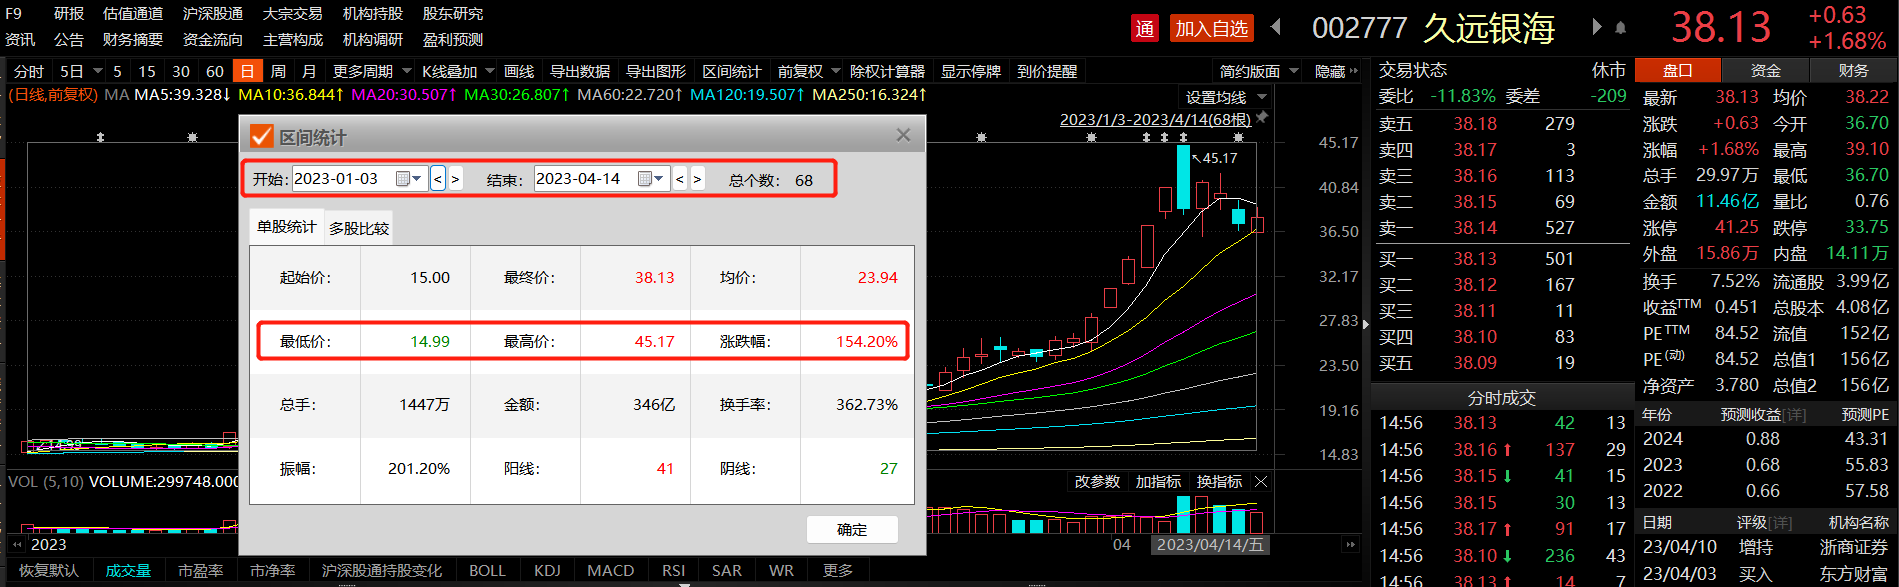
Task: Click the start date input field
Action: point(340,179)
